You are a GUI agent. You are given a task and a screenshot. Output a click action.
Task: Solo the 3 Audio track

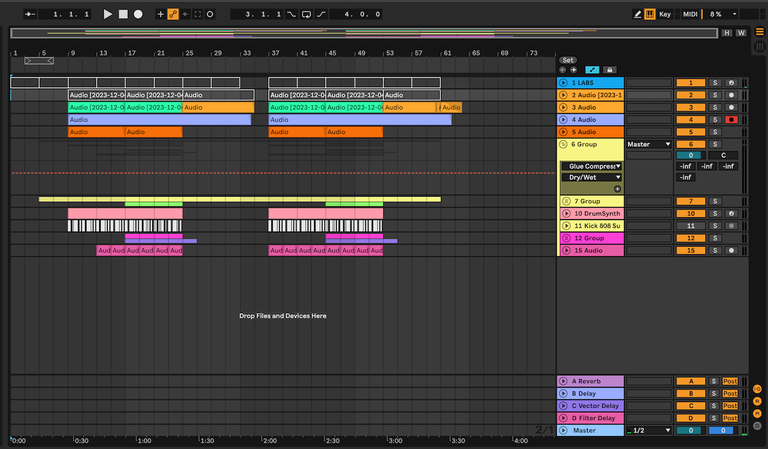point(715,107)
